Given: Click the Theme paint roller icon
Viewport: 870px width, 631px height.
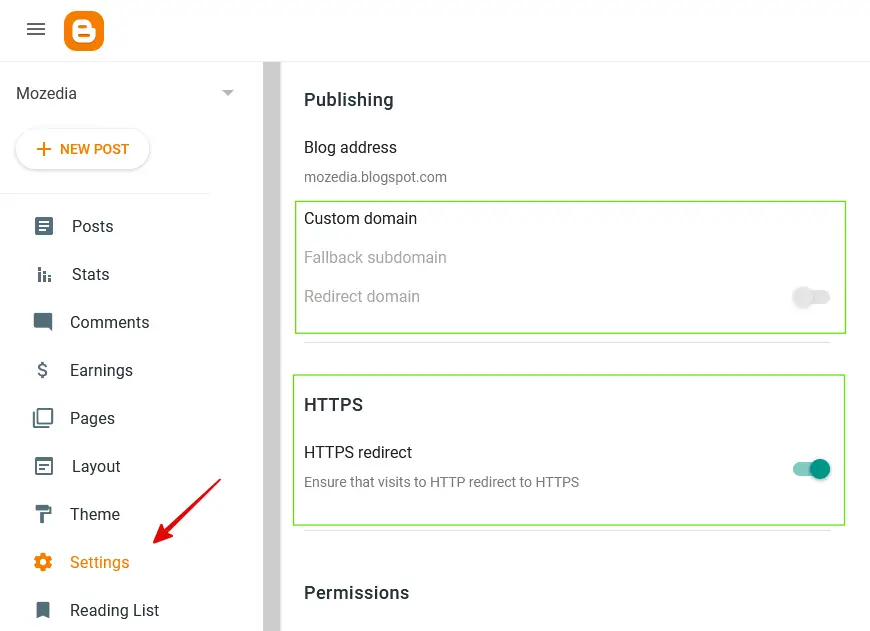Looking at the screenshot, I should click(43, 514).
